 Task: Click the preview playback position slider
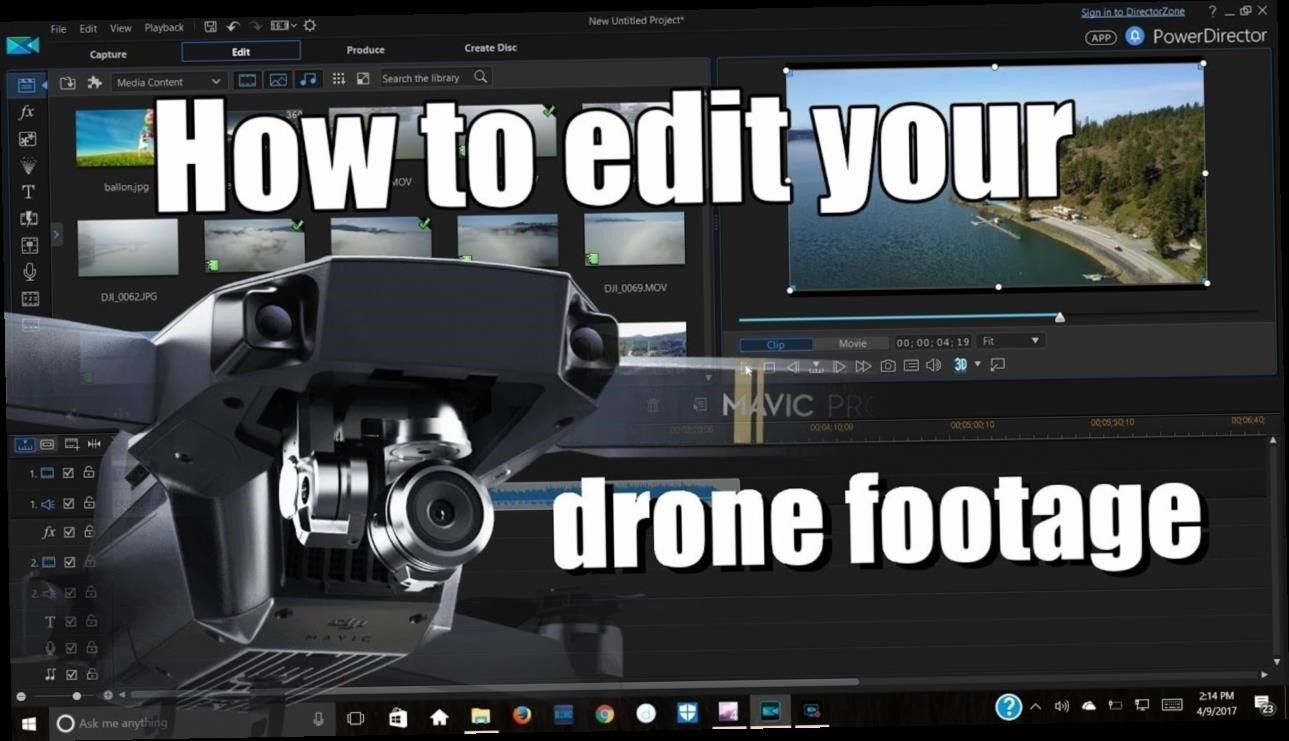tap(1059, 318)
